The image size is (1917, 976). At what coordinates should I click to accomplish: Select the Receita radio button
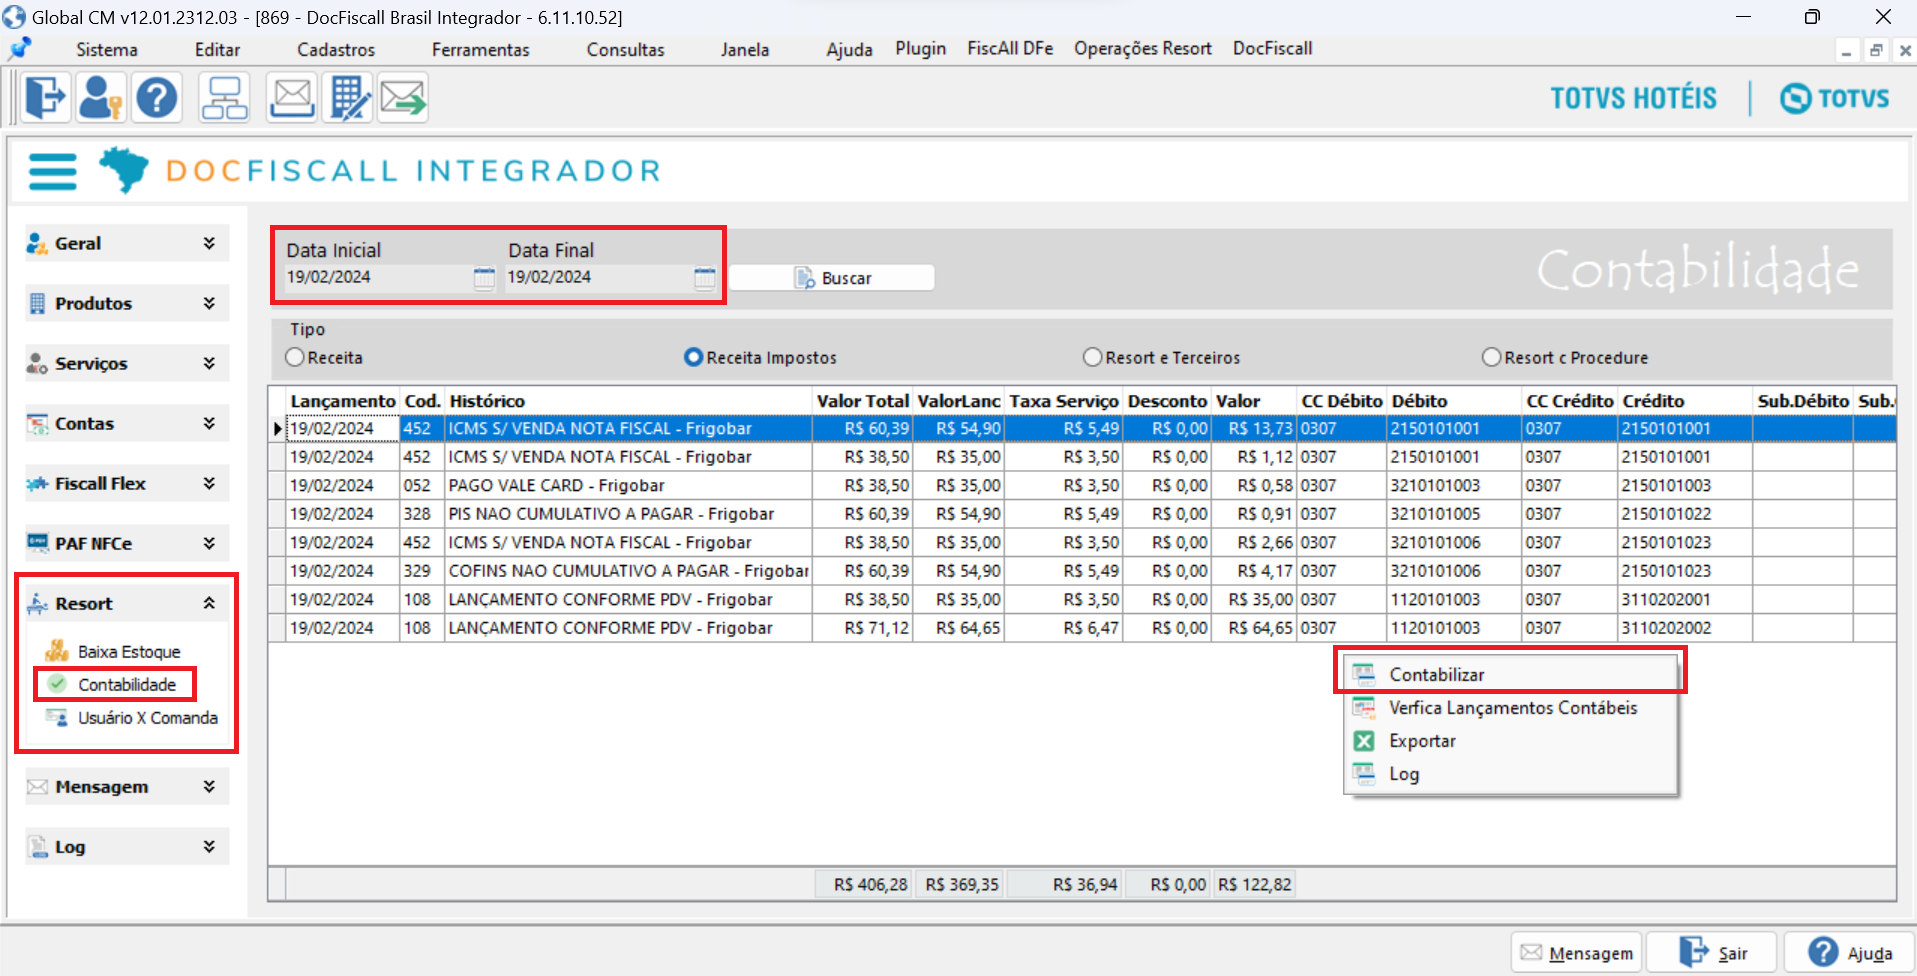(295, 357)
